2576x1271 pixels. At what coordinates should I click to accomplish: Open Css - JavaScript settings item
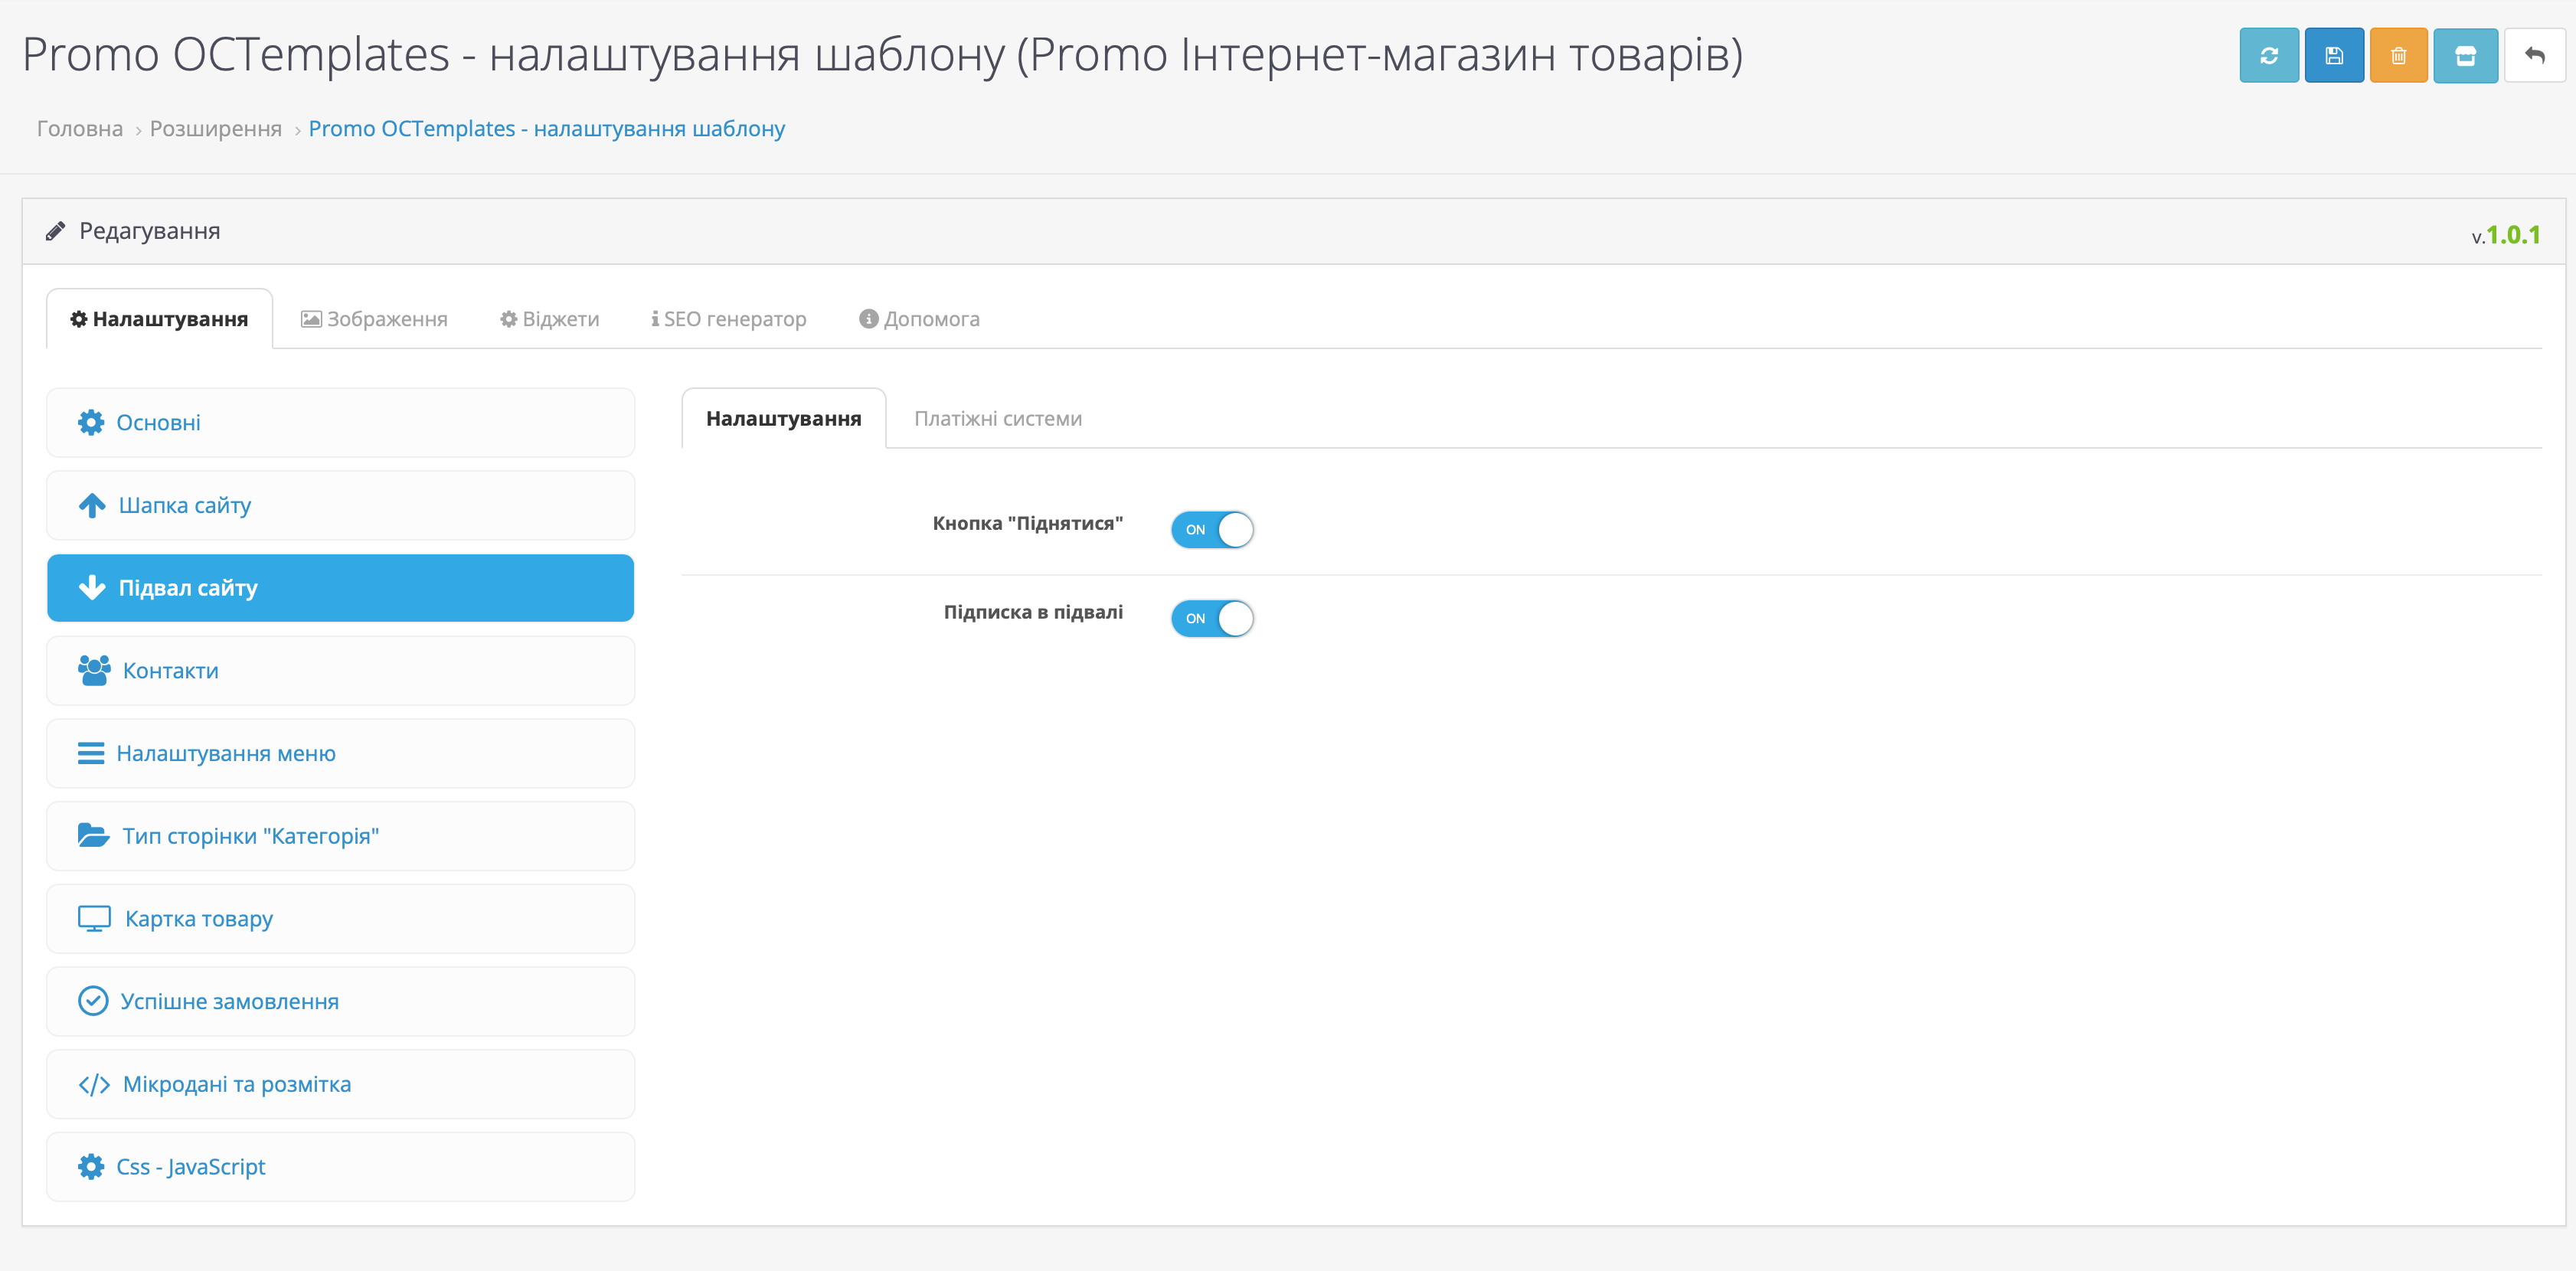340,1167
